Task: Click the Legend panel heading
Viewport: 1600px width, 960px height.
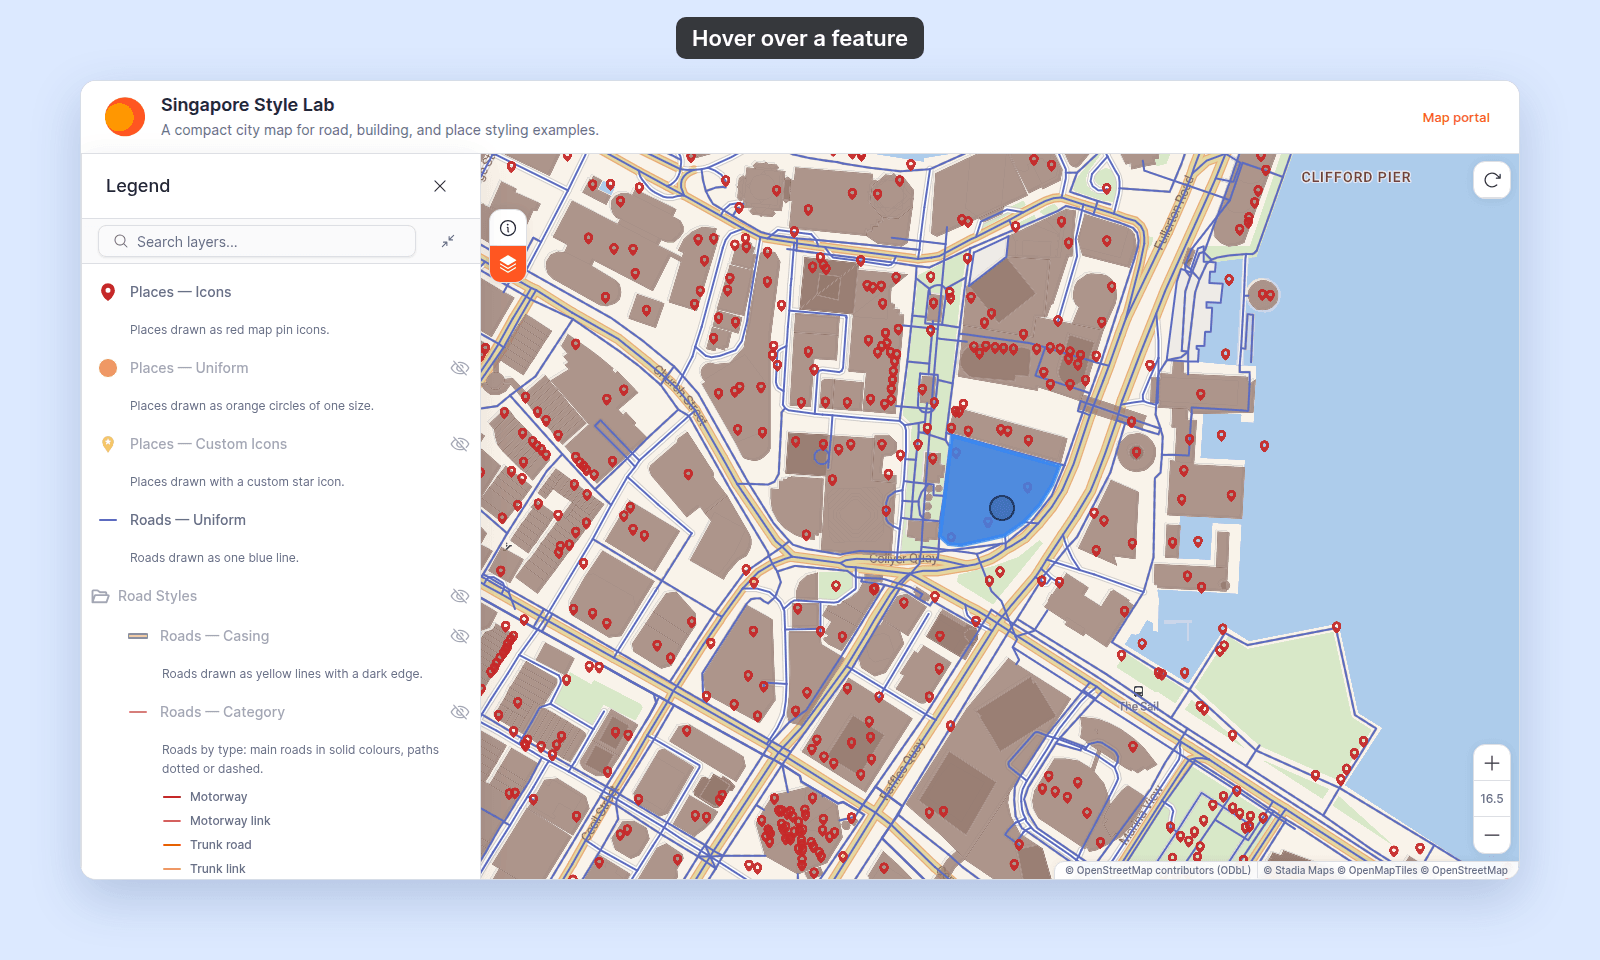Action: point(138,186)
